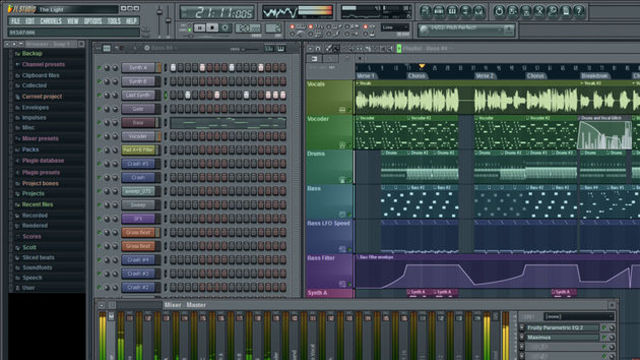The height and width of the screenshot is (360, 640).
Task: Click the one-click audio recording icon
Action: pyautogui.click(x=539, y=11)
